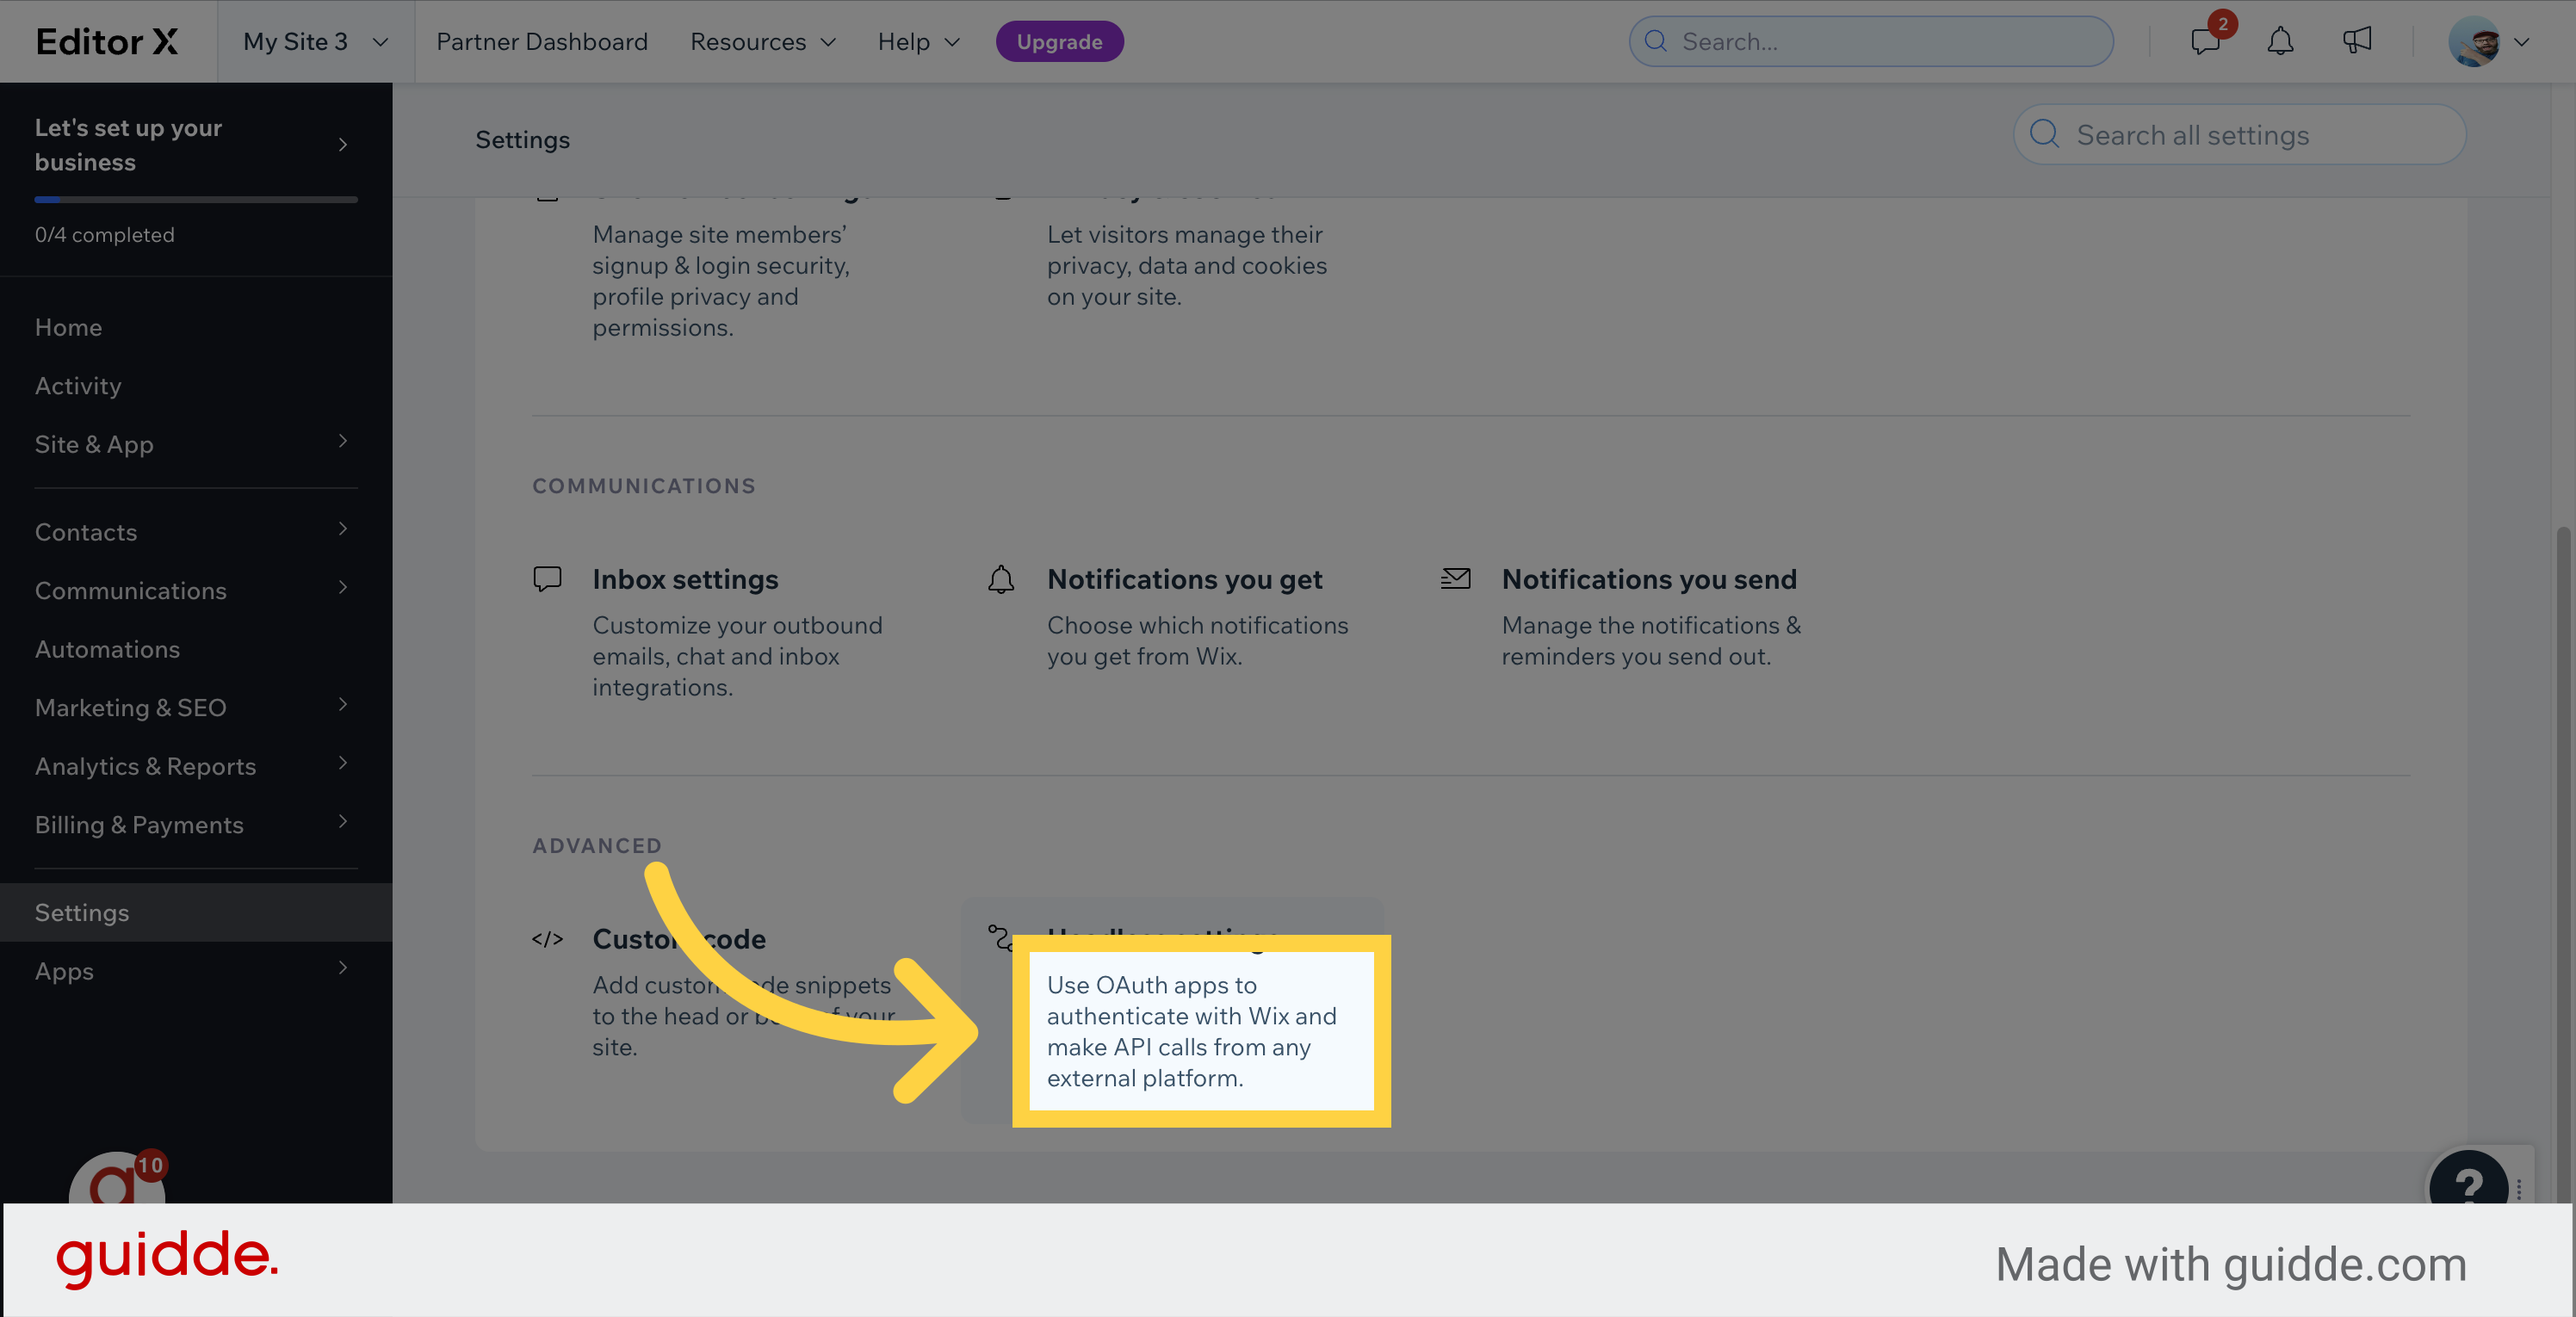Open the chat messages icon
2576x1317 pixels.
coord(2205,41)
